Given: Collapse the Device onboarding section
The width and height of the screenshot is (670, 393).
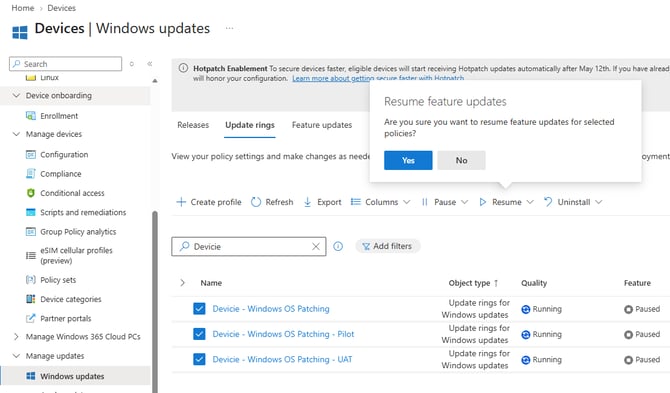Looking at the screenshot, I should [x=16, y=95].
